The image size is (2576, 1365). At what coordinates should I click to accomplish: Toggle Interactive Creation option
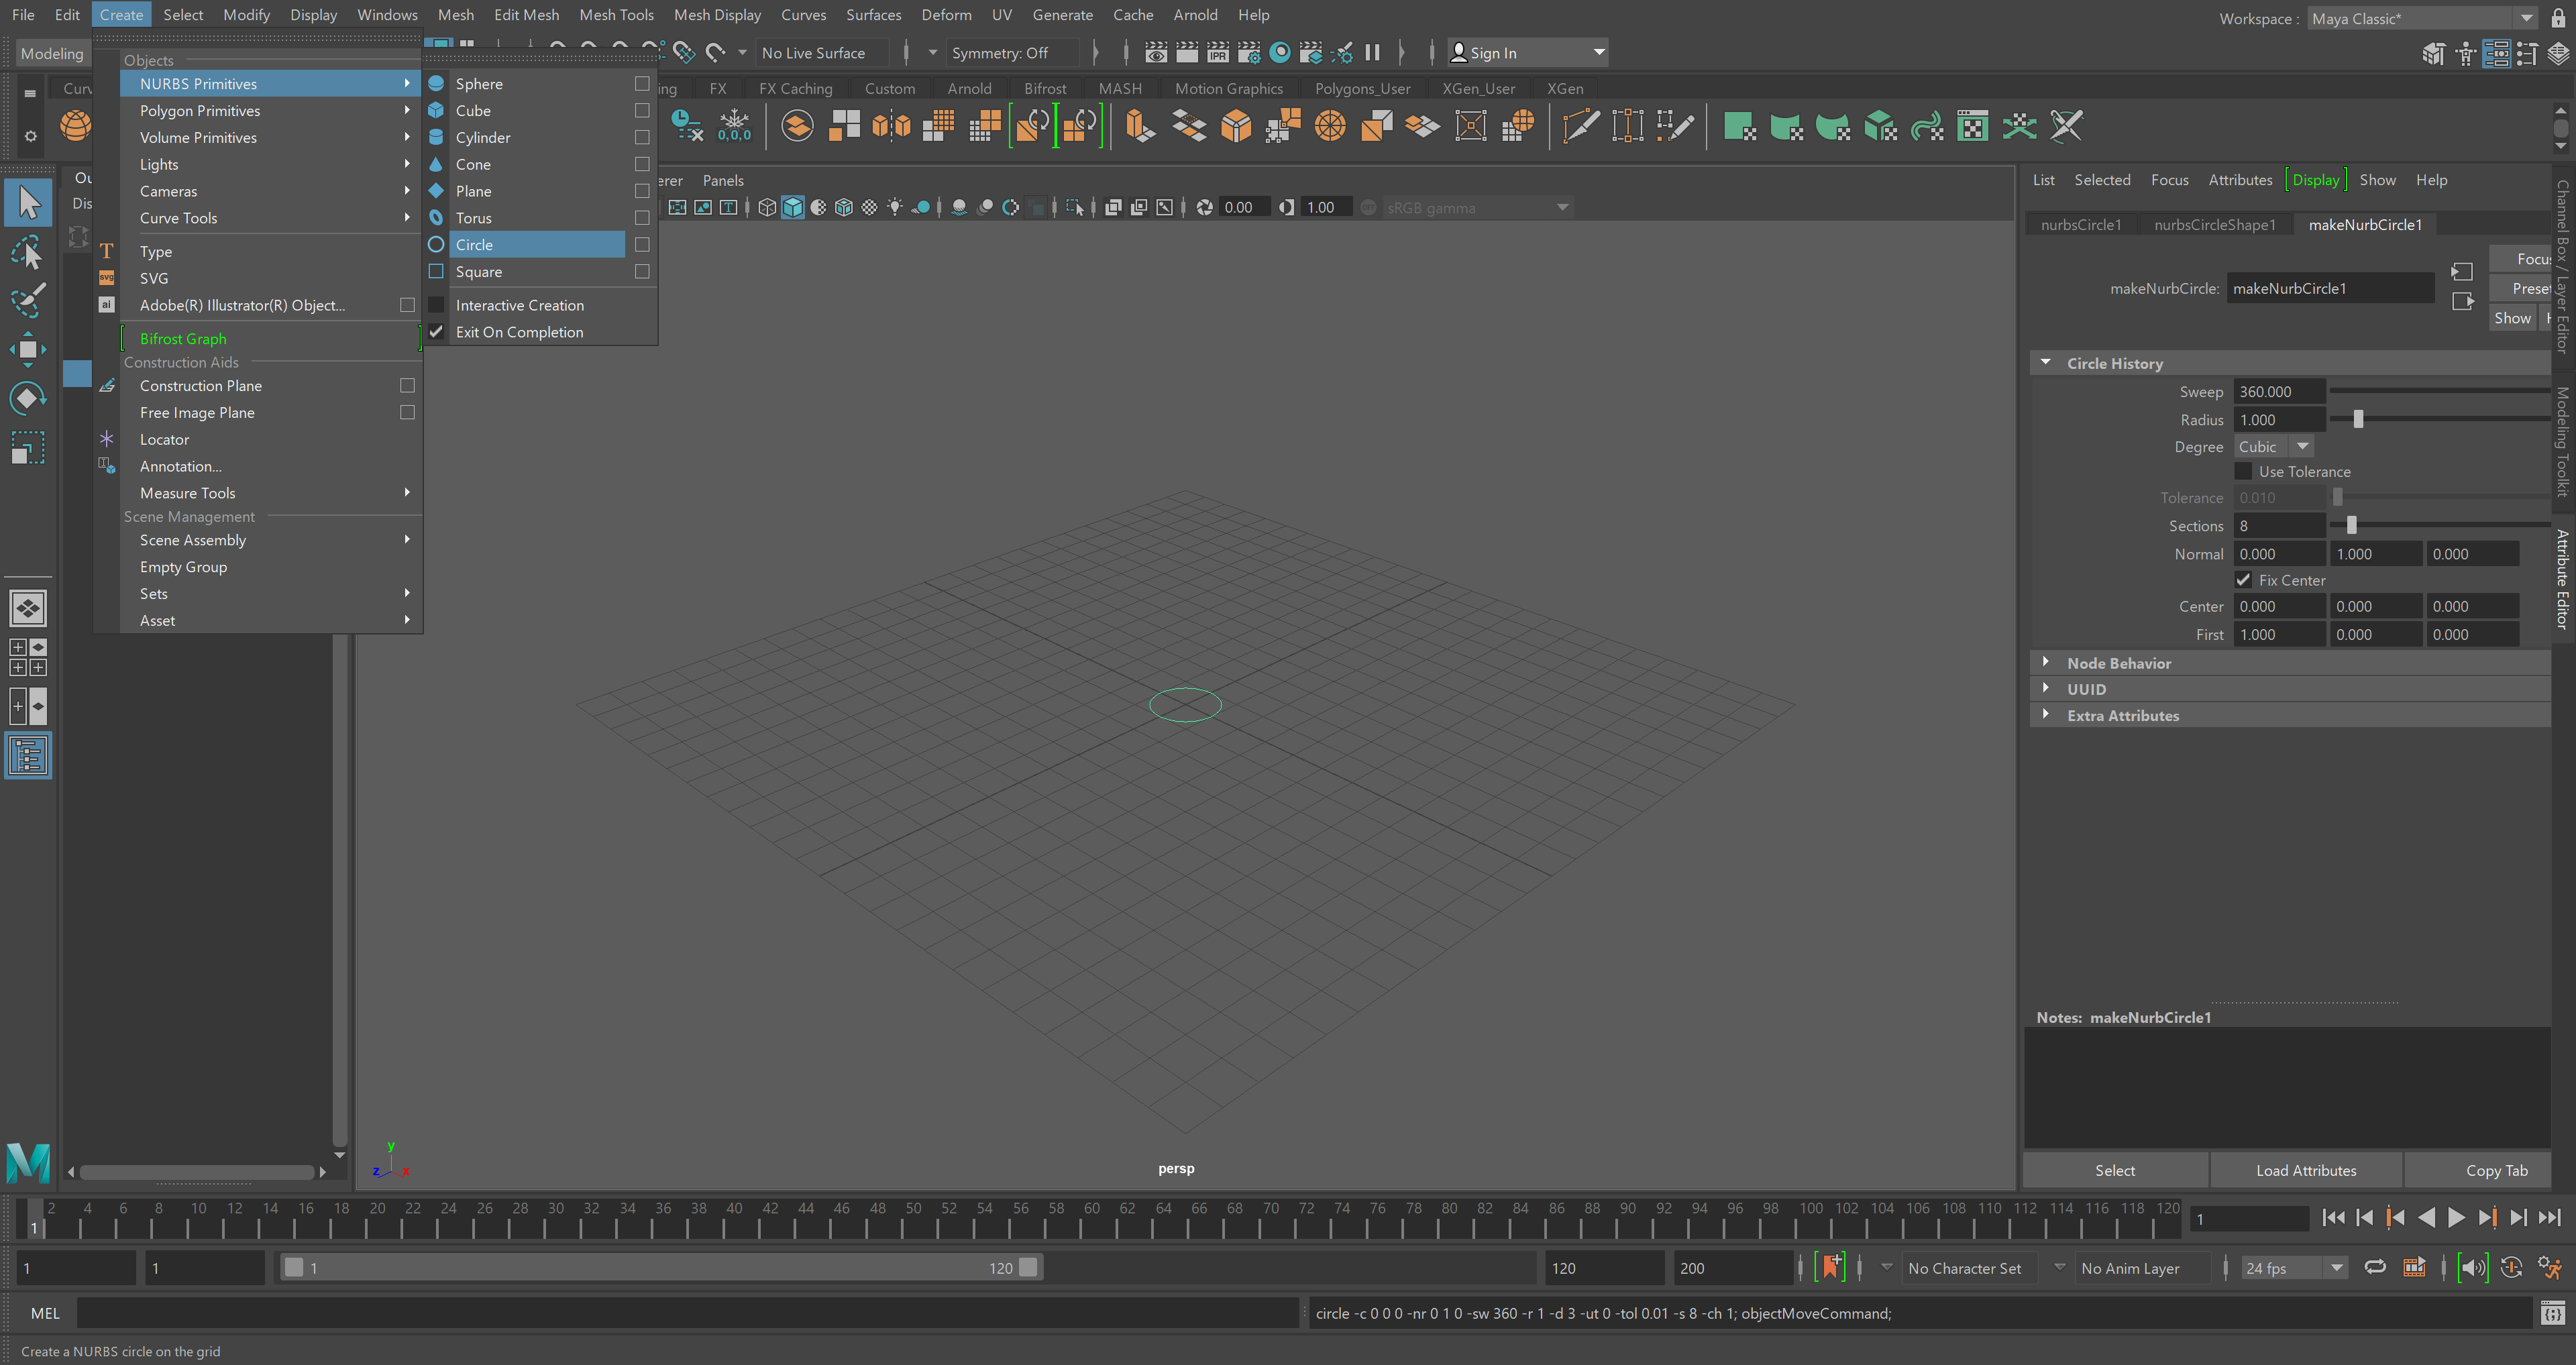point(519,305)
